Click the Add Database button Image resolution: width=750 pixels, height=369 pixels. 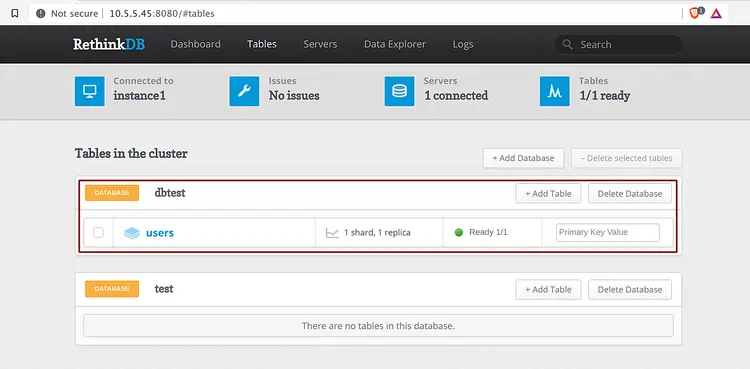(x=523, y=158)
